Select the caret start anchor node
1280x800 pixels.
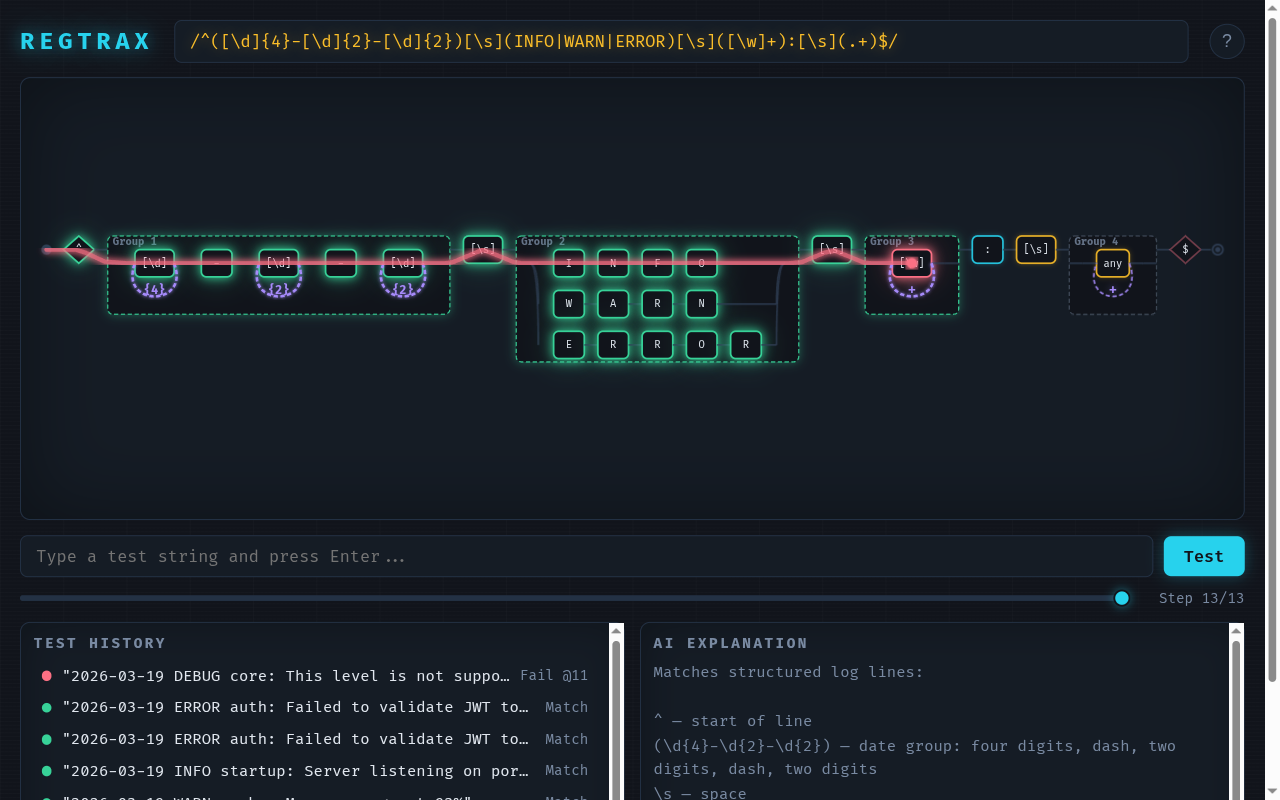(78, 249)
